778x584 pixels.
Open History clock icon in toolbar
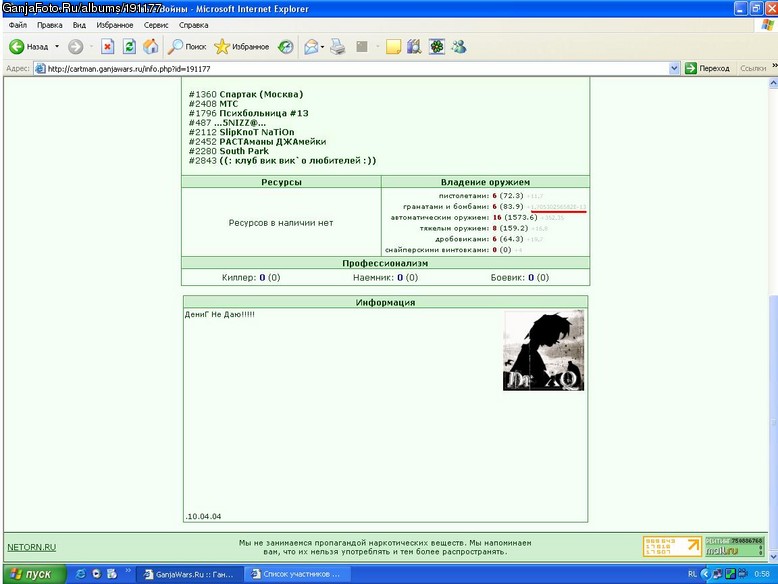(285, 47)
